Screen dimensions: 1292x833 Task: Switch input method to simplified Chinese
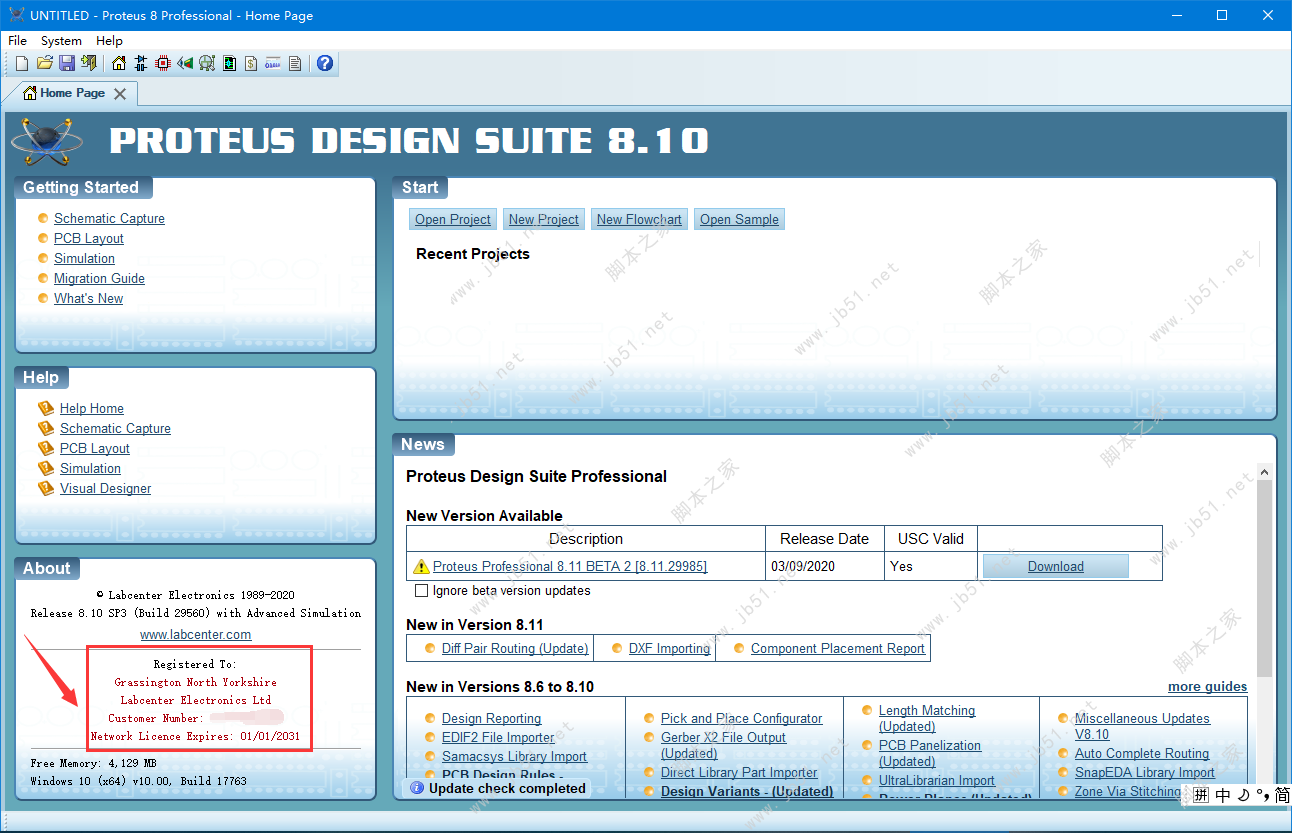[x=1283, y=794]
